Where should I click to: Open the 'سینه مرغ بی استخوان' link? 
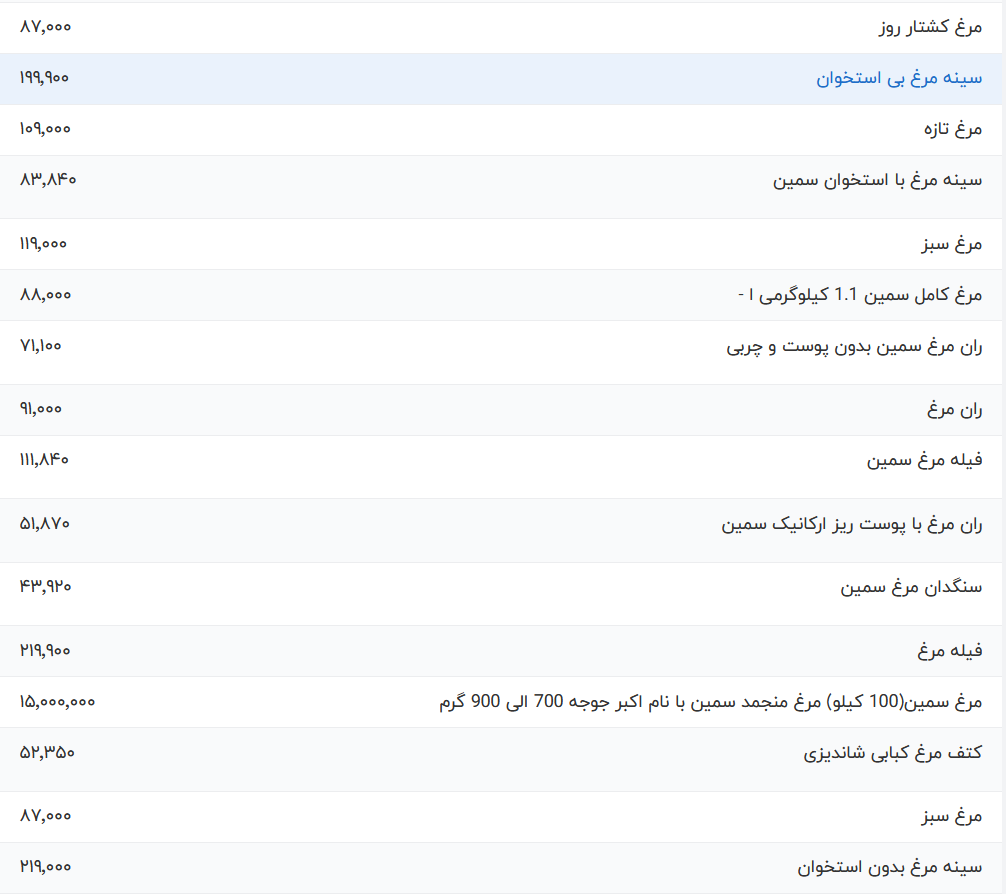(899, 78)
